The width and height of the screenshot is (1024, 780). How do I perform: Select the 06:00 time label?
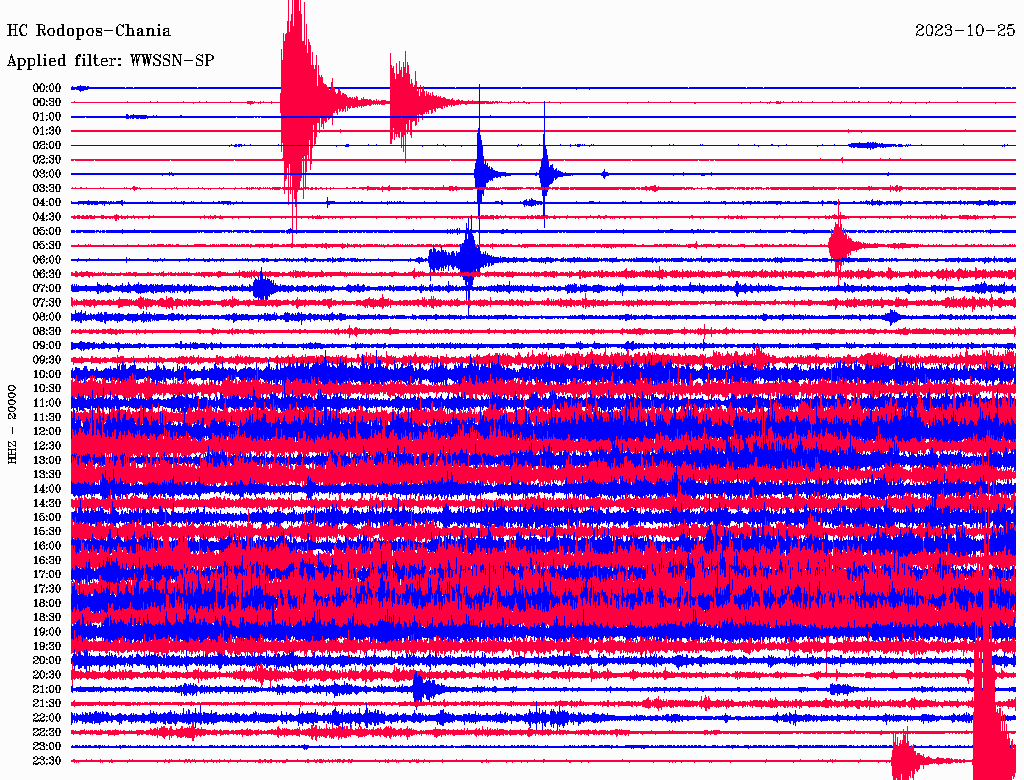[47, 260]
